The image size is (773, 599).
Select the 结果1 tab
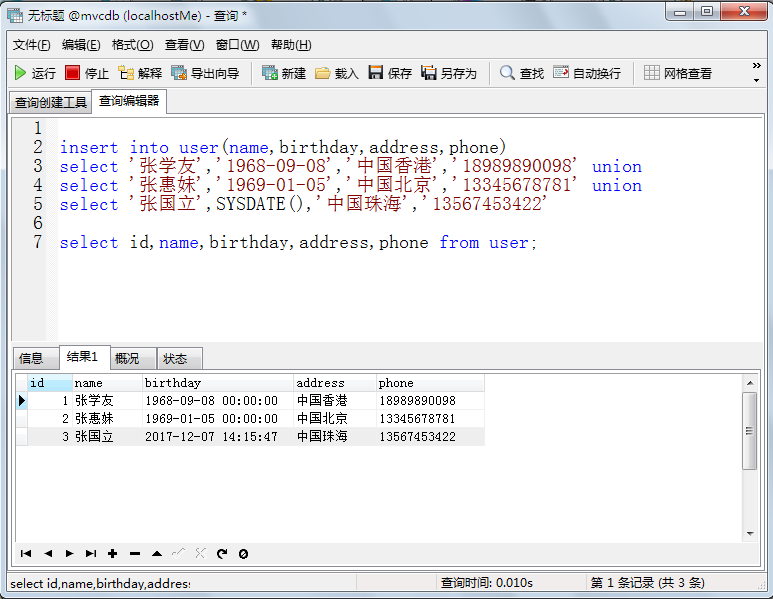pos(84,356)
